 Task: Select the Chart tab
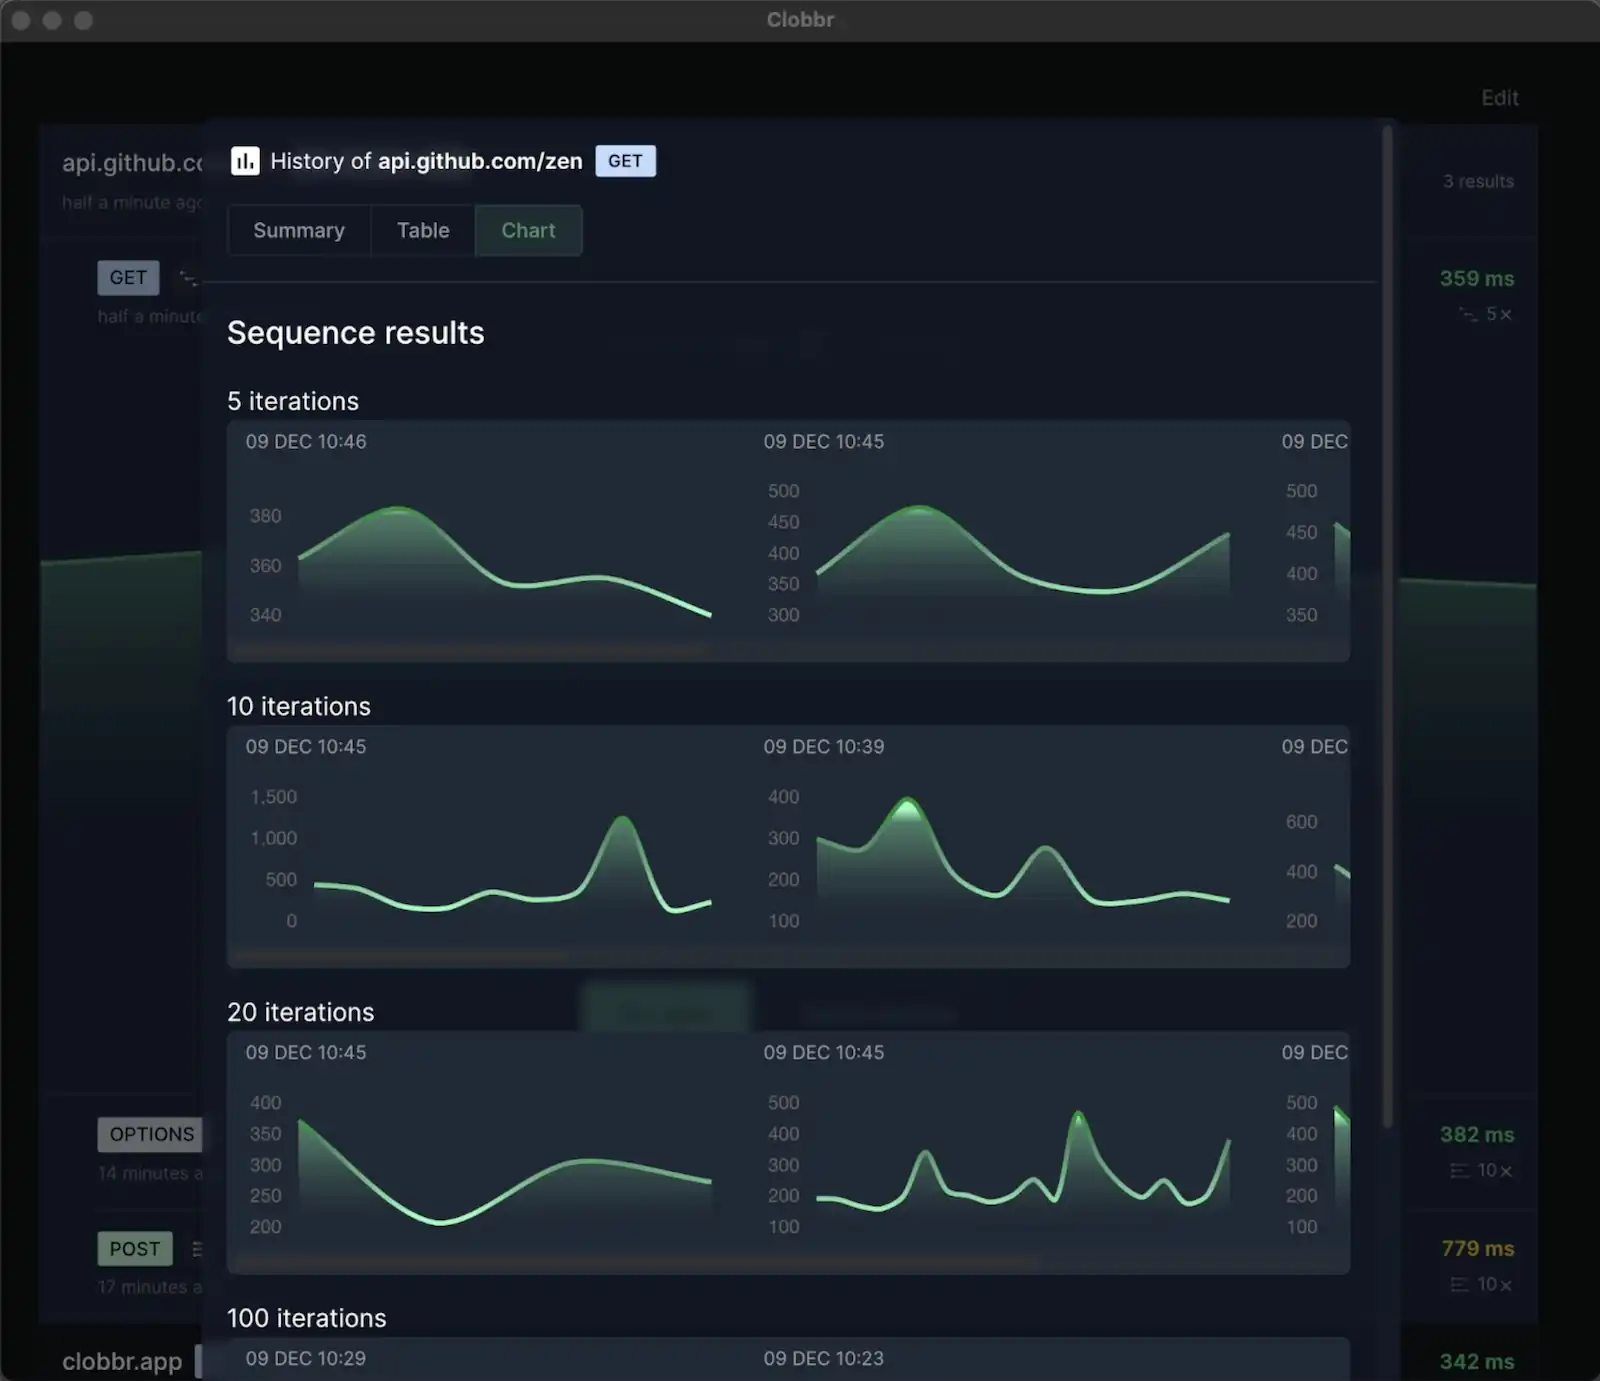point(528,230)
